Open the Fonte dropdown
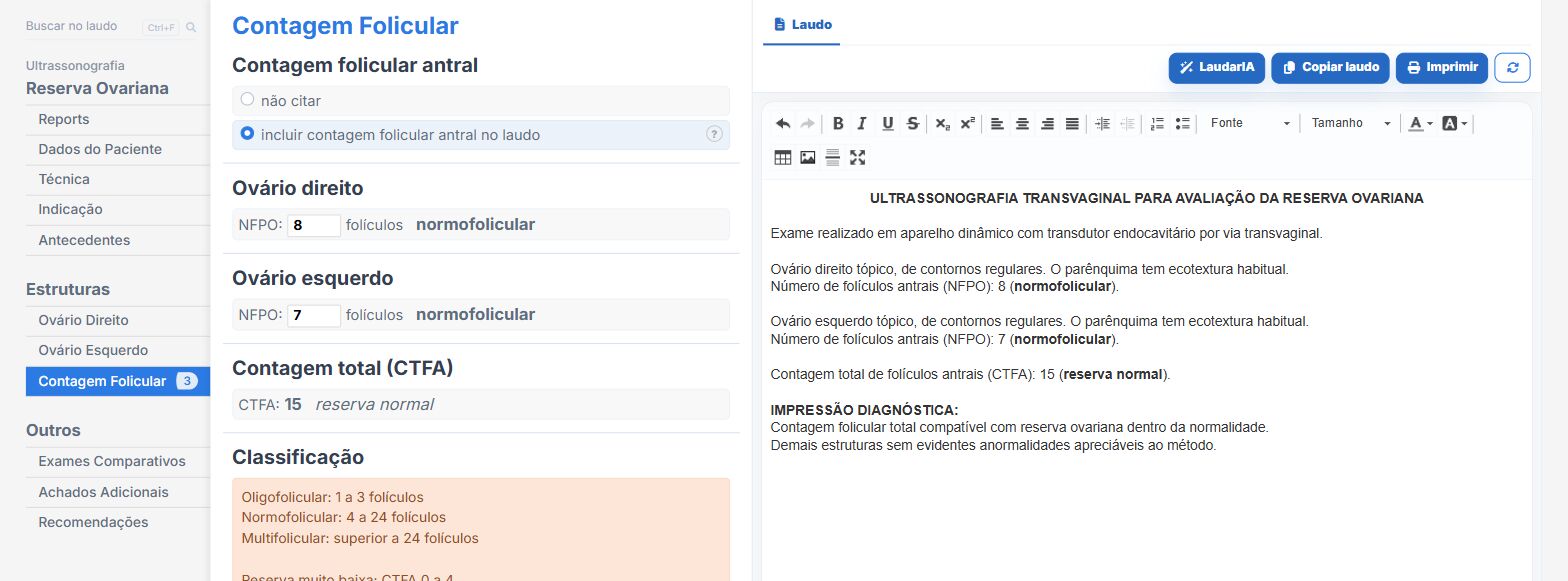This screenshot has width=1568, height=581. [x=1249, y=123]
